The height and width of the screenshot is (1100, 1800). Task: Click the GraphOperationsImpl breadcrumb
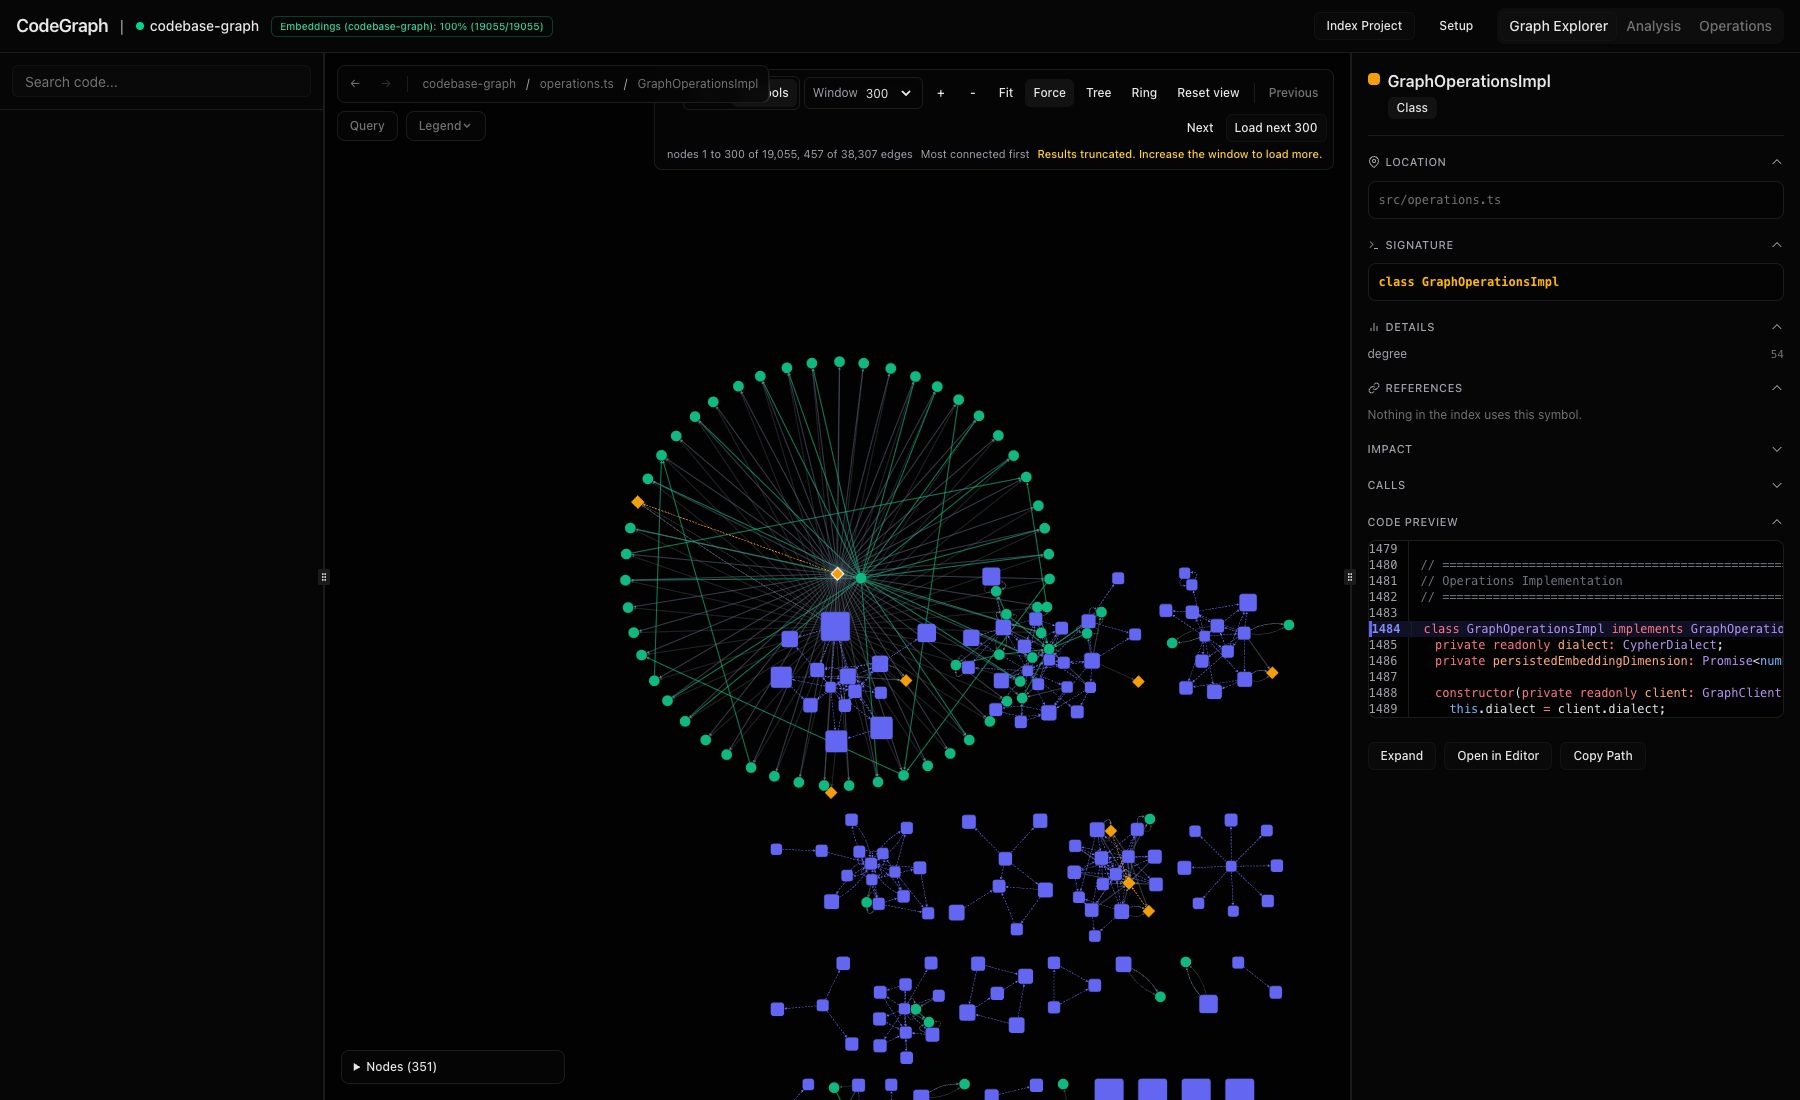pyautogui.click(x=697, y=84)
